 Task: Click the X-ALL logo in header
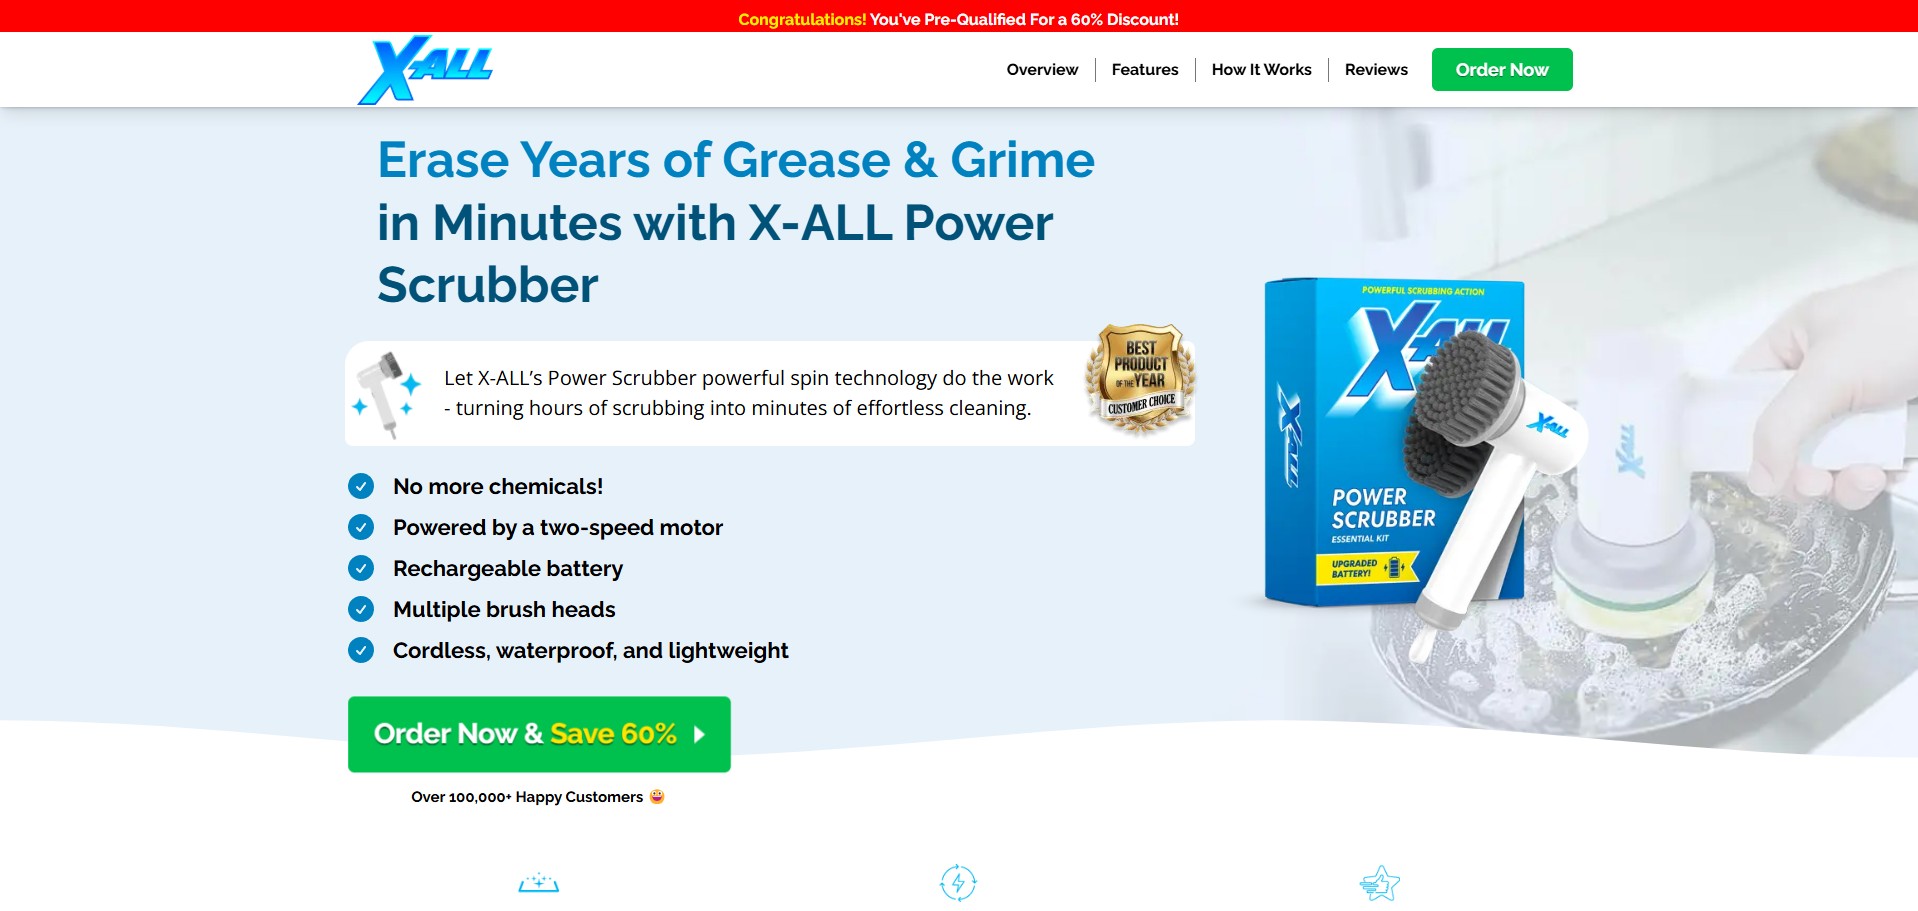[x=425, y=69]
